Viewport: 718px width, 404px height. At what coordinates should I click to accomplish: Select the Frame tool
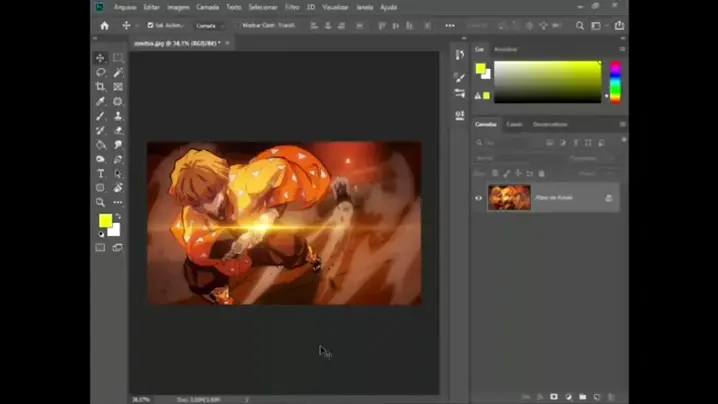coord(118,87)
